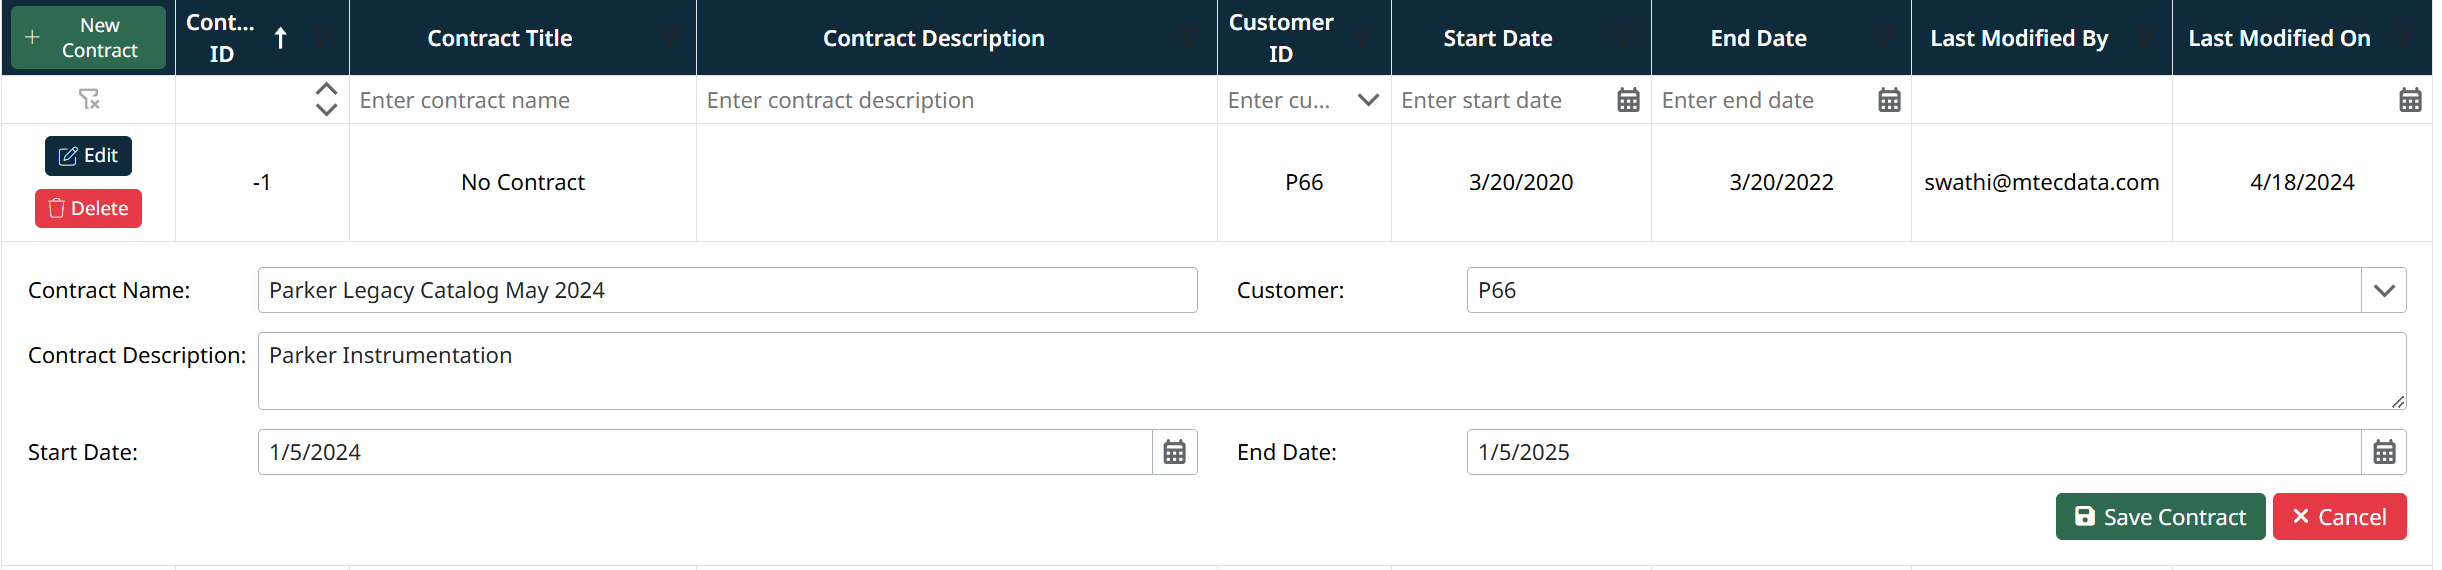Click the Contract ID filter spinner arrows

[326, 99]
